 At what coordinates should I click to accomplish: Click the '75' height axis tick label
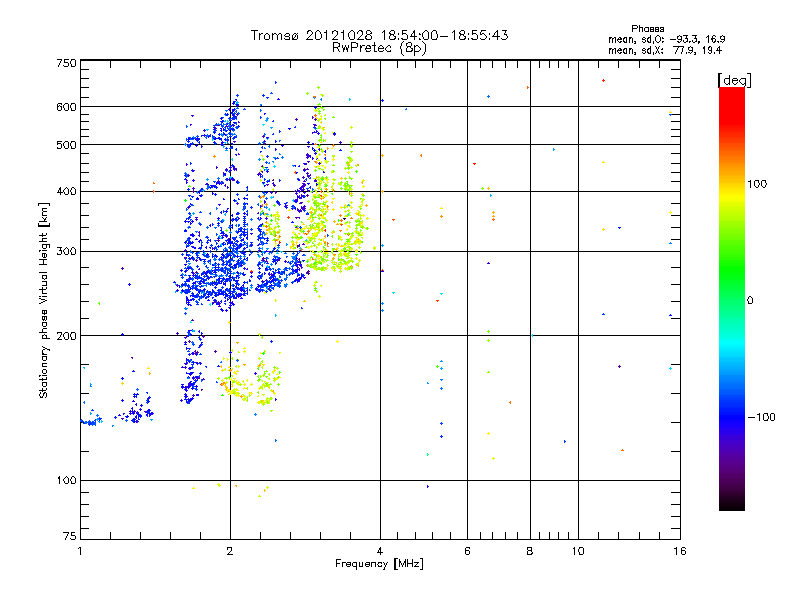tap(70, 536)
